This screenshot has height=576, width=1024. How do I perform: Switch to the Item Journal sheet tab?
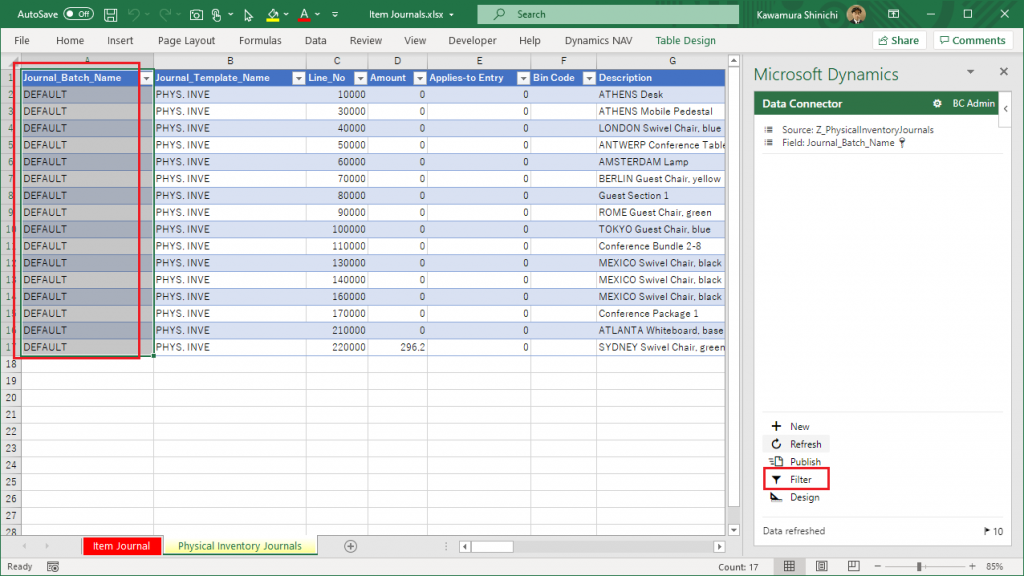[121, 546]
